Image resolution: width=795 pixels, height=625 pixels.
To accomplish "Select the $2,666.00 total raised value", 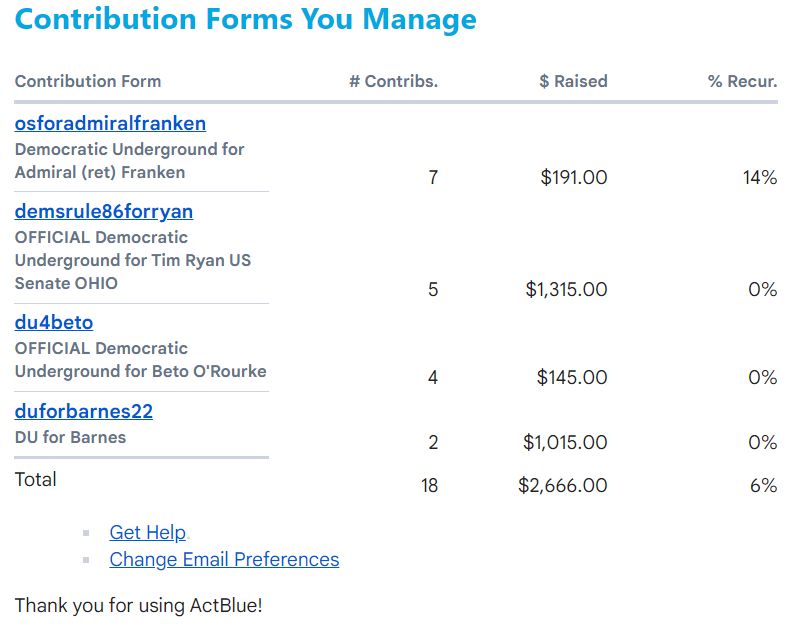I will (563, 485).
